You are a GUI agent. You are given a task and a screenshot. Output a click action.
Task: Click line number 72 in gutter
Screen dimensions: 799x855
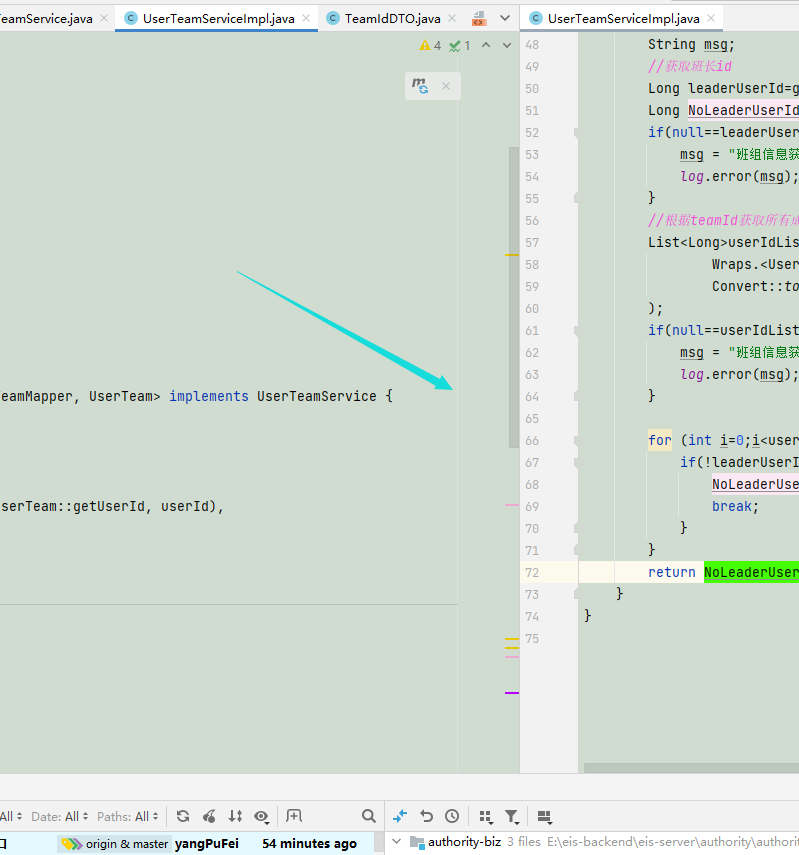click(532, 573)
